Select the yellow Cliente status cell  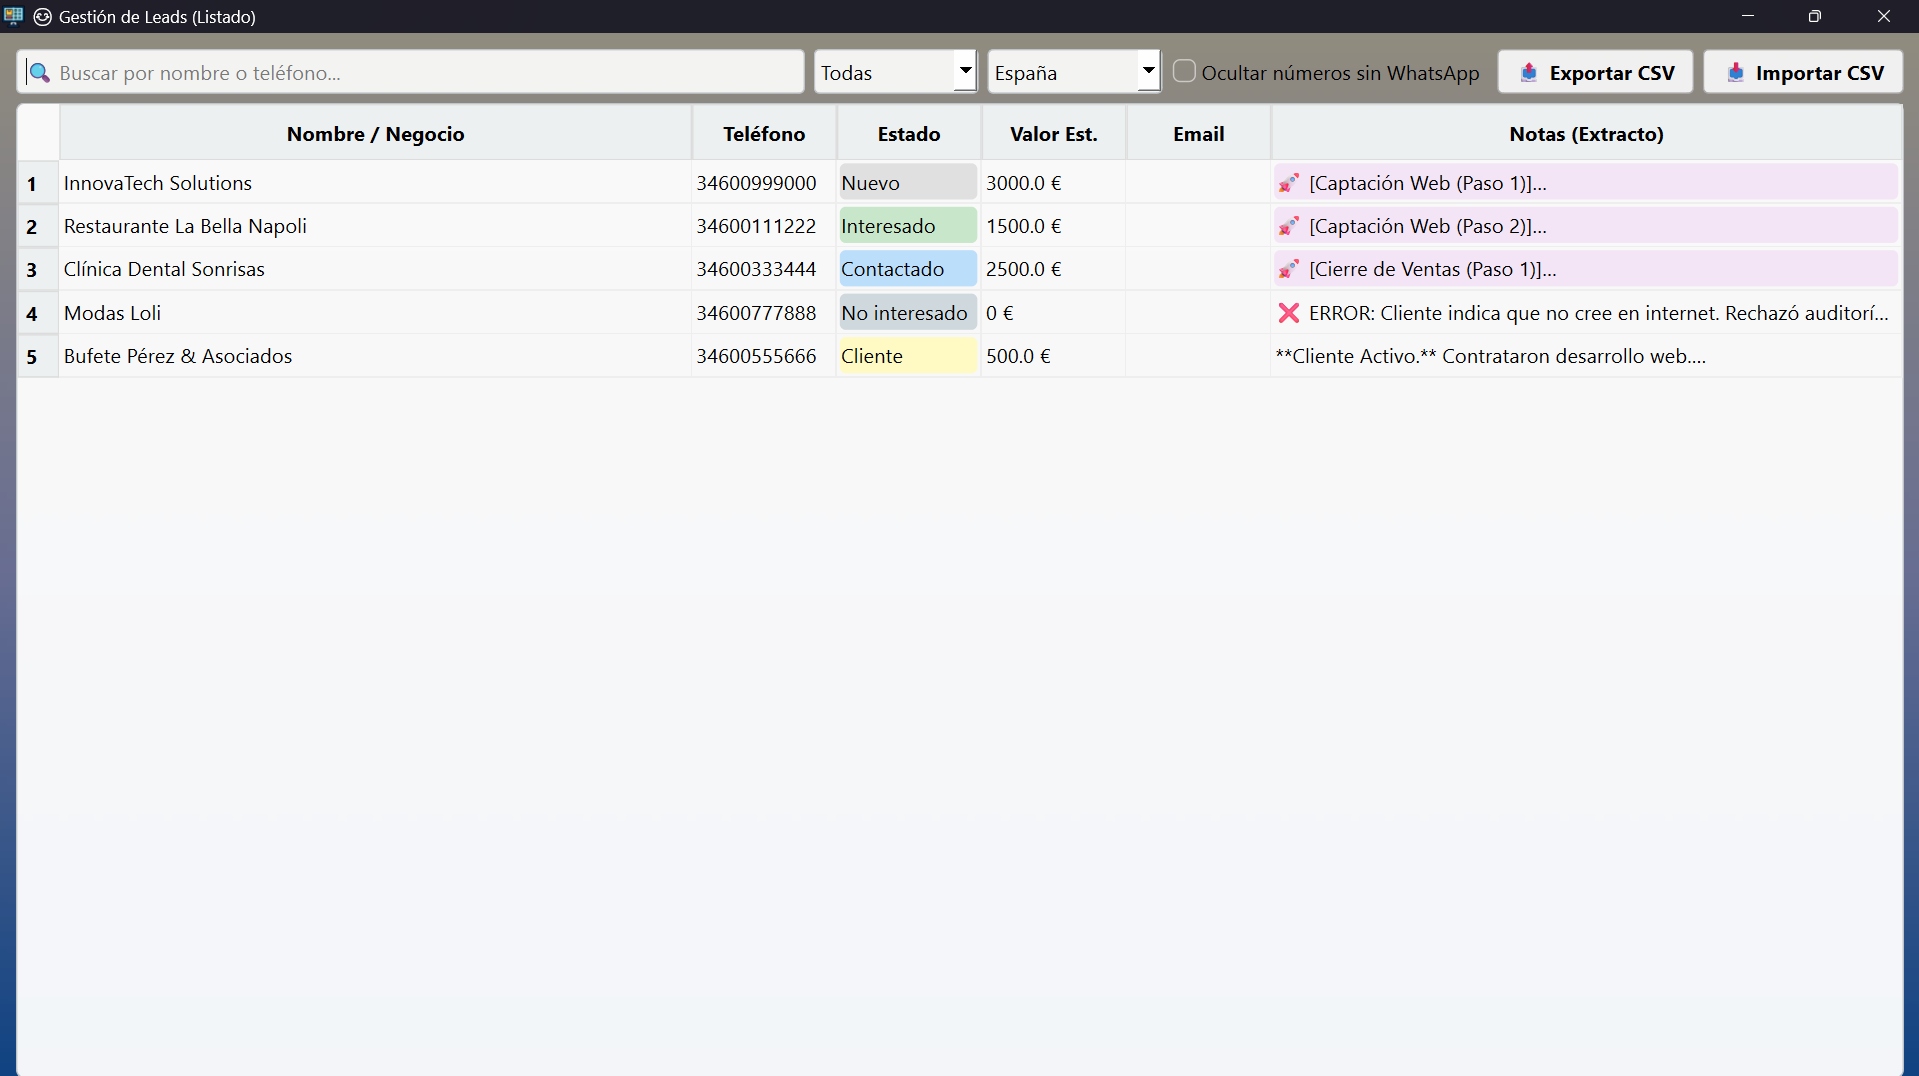click(x=907, y=357)
